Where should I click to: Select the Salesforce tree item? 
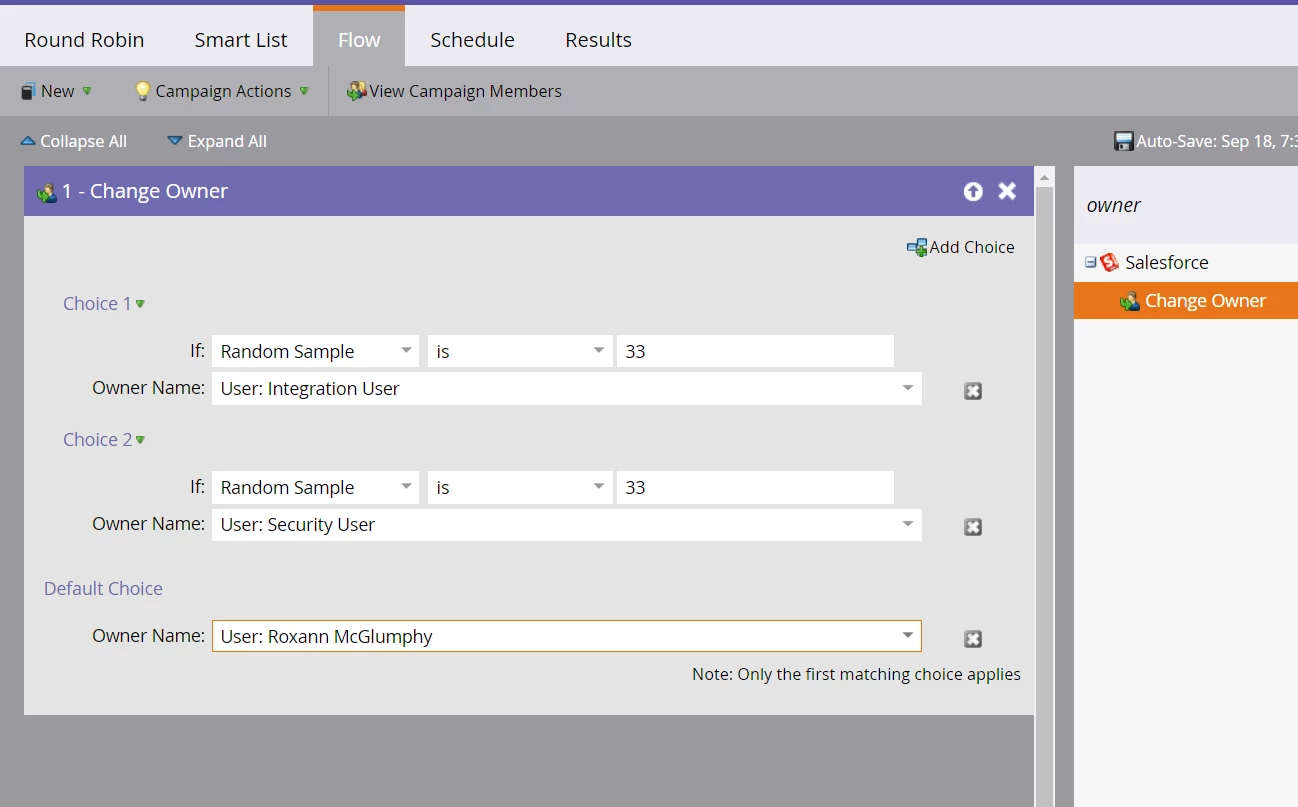(x=1166, y=263)
